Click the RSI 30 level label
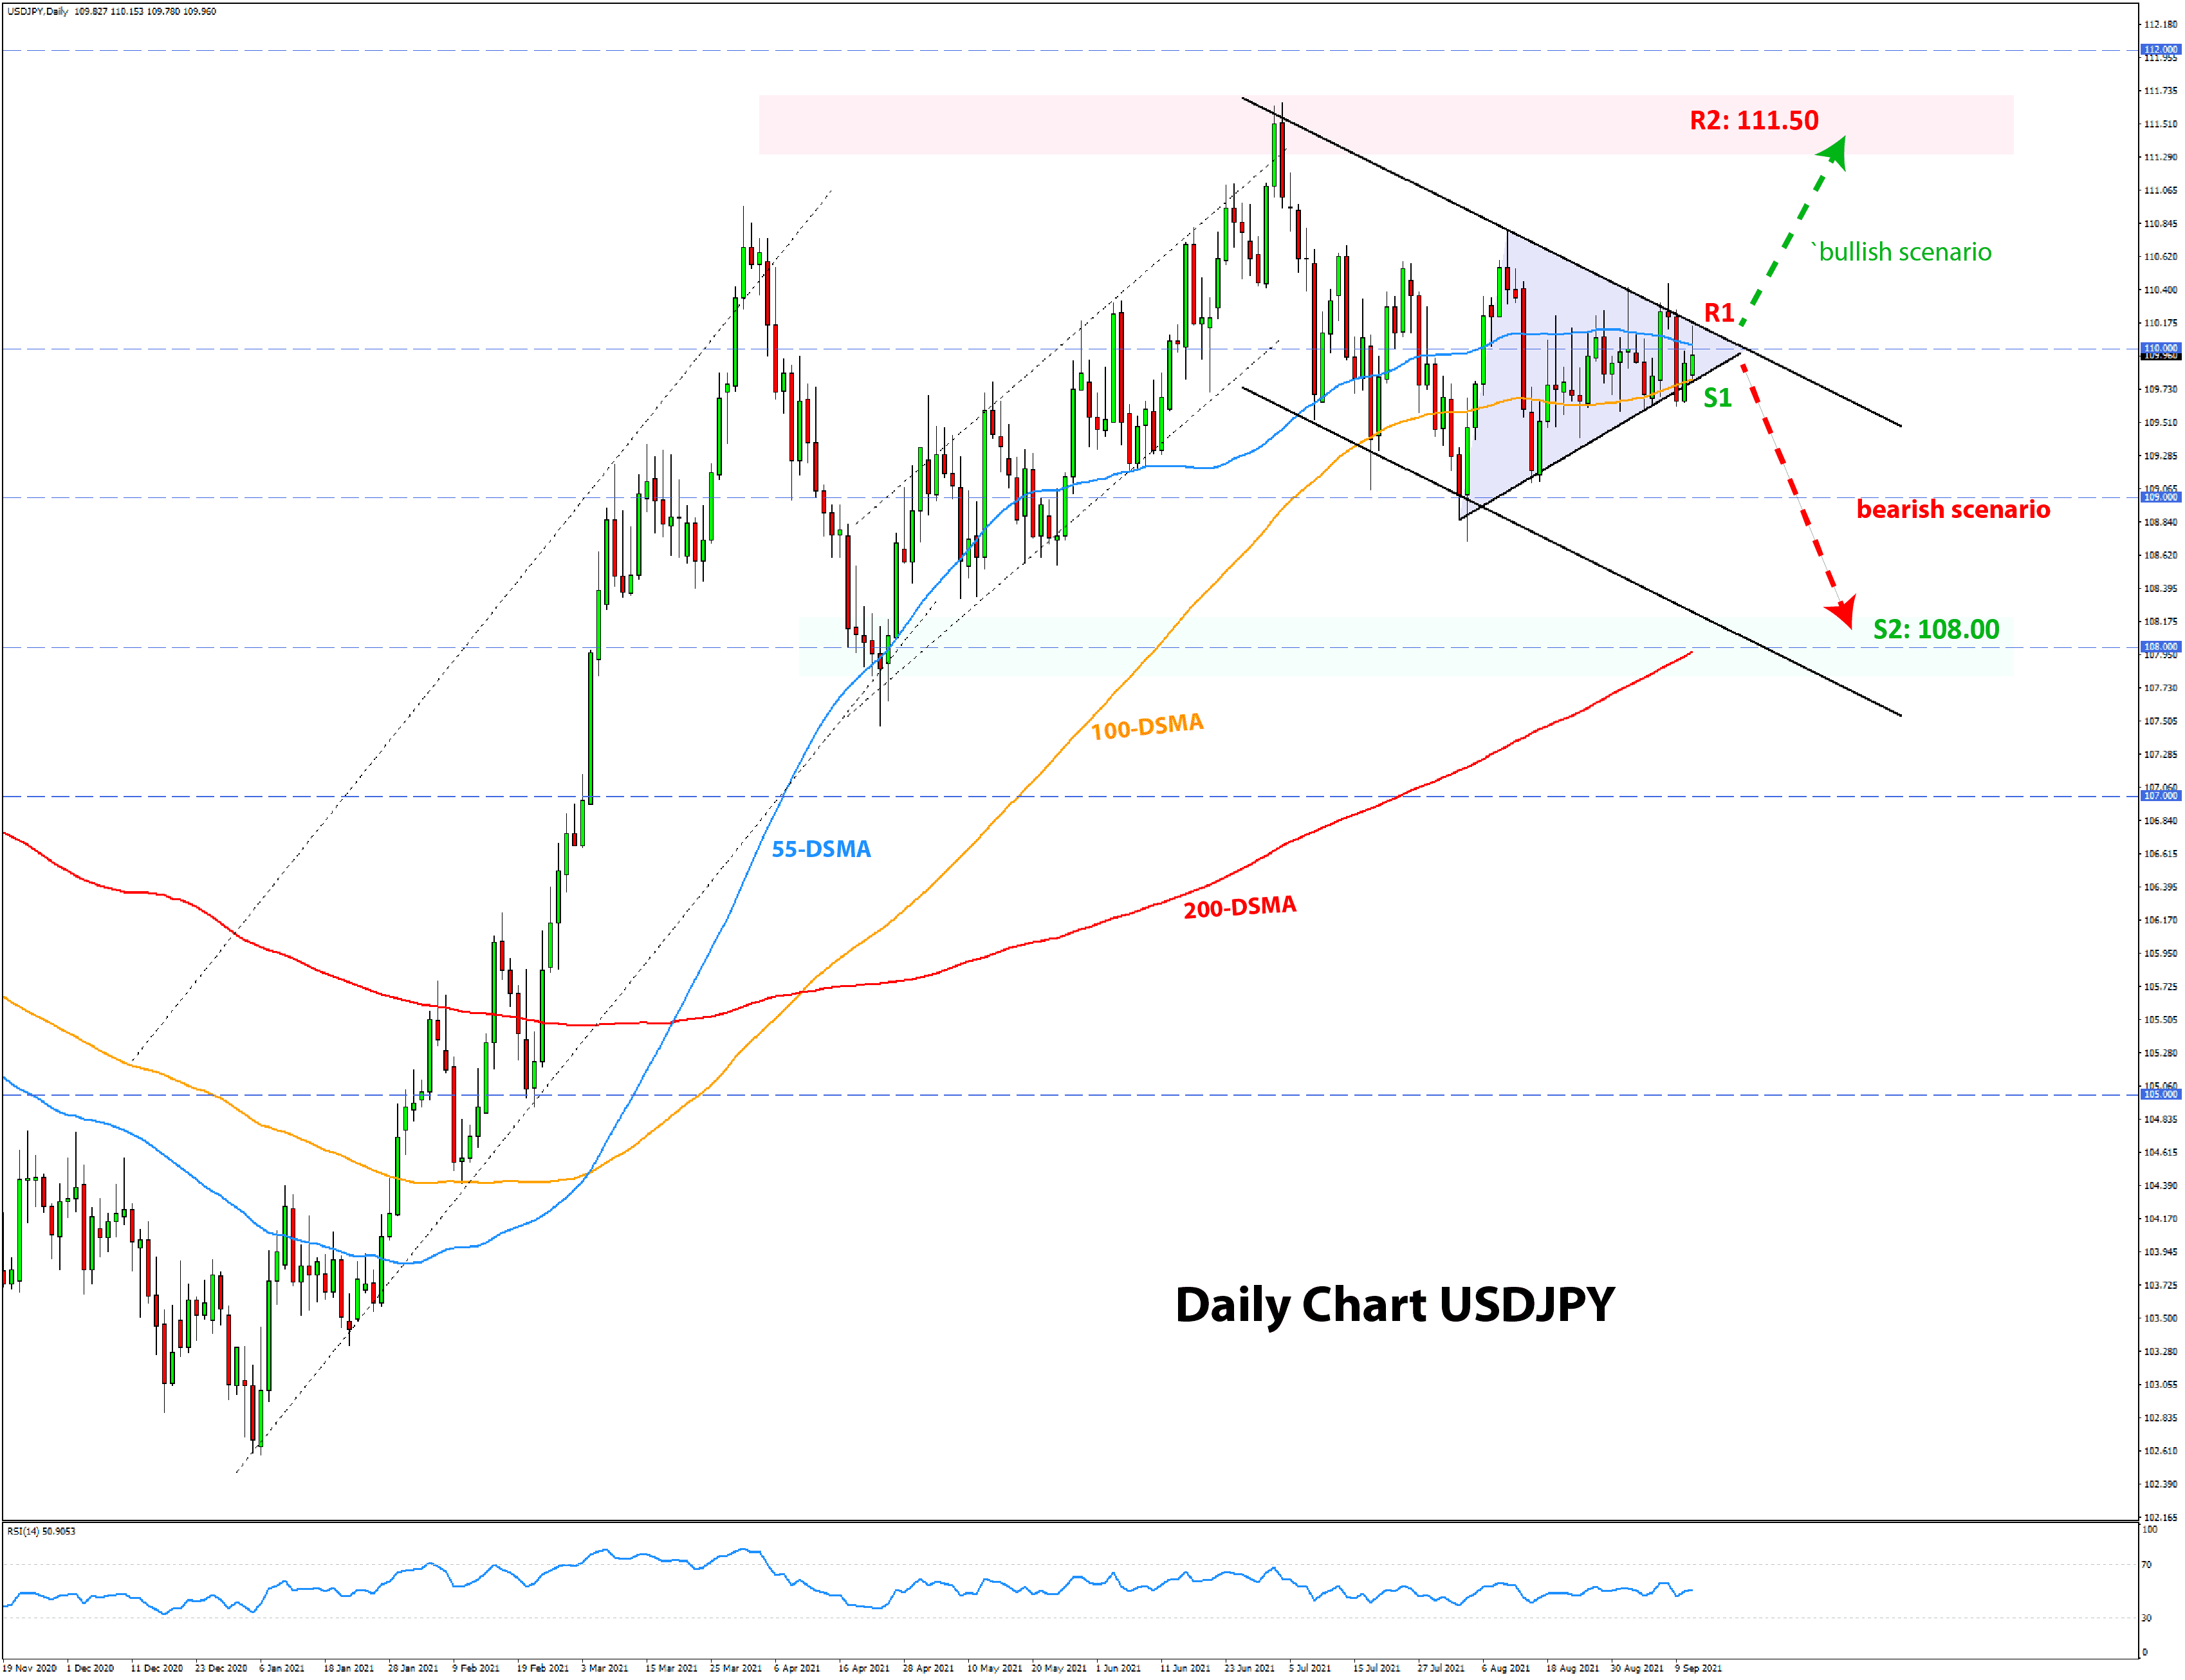 coord(2146,1619)
